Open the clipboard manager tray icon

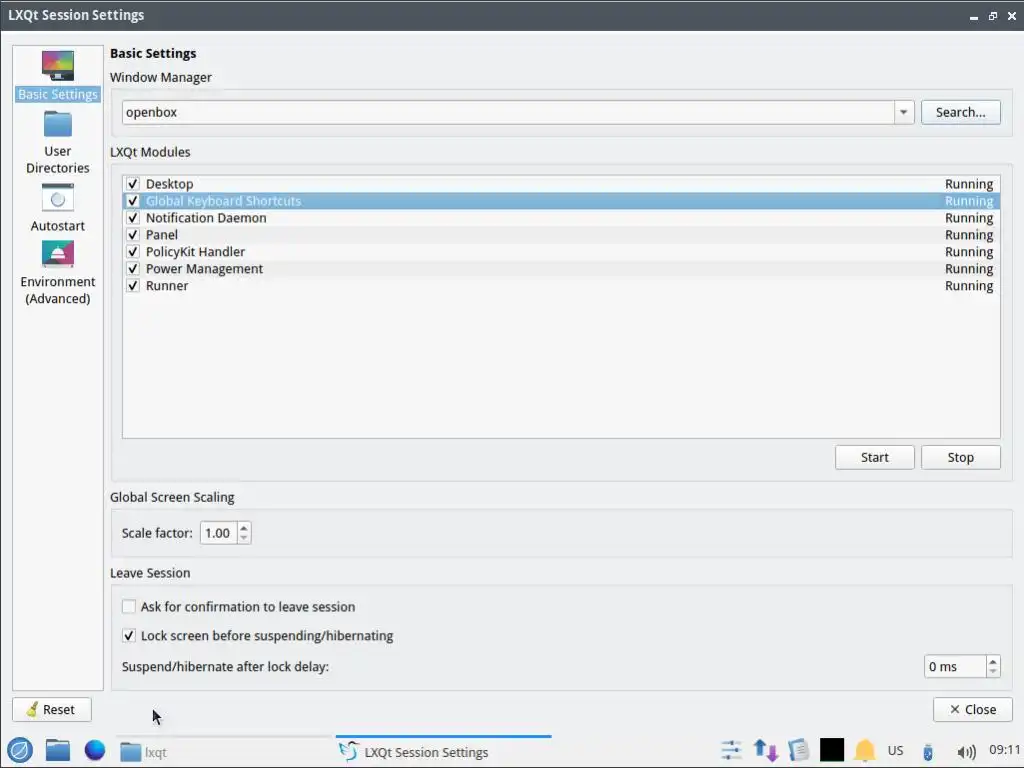798,750
